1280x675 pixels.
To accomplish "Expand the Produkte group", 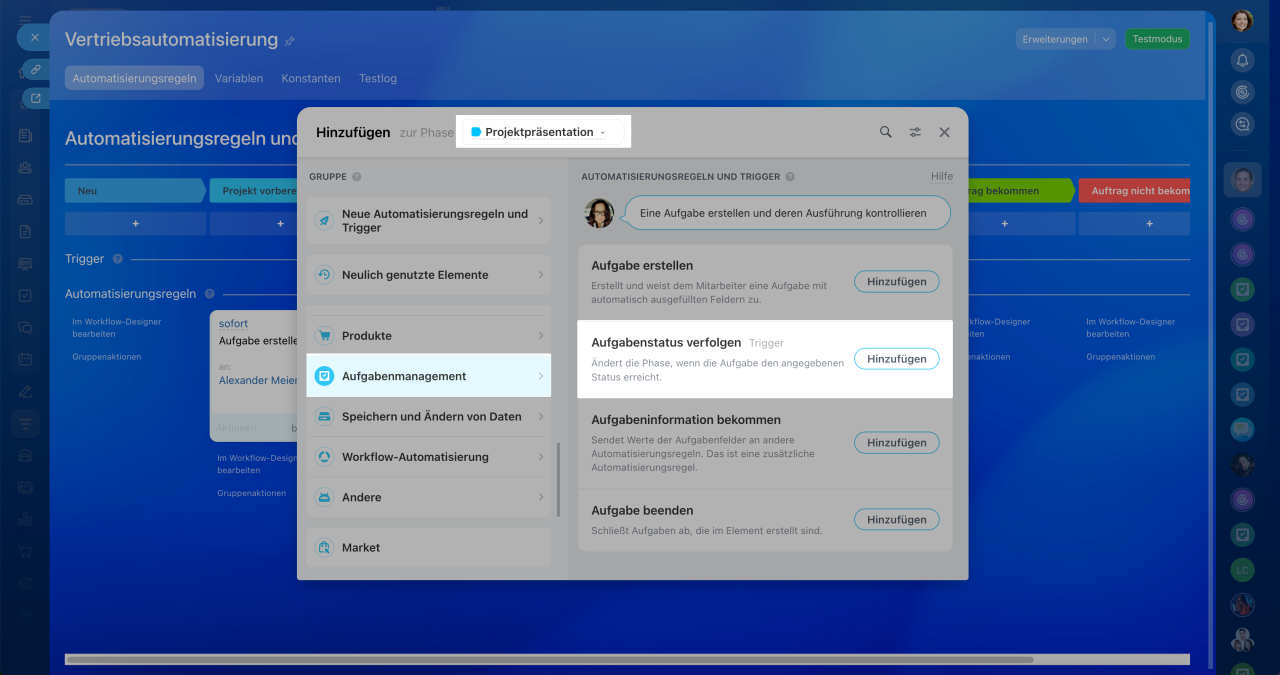I will 428,336.
